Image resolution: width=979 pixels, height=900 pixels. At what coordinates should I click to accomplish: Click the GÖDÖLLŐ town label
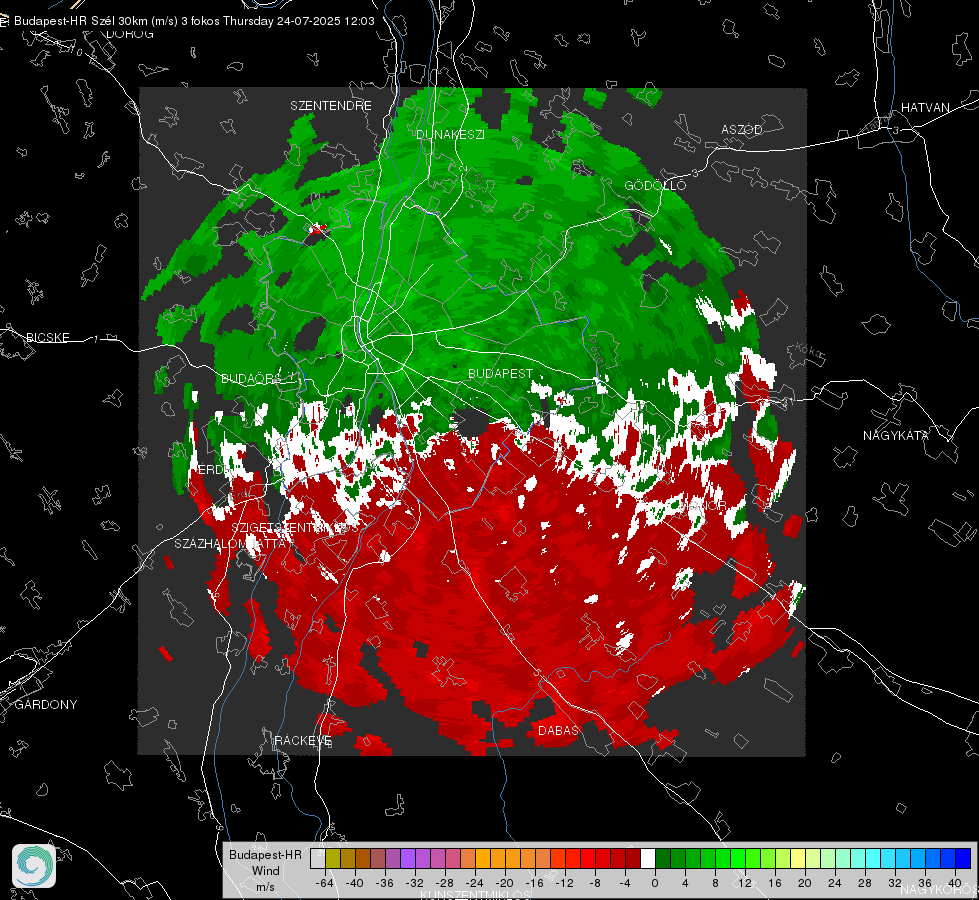(x=655, y=185)
